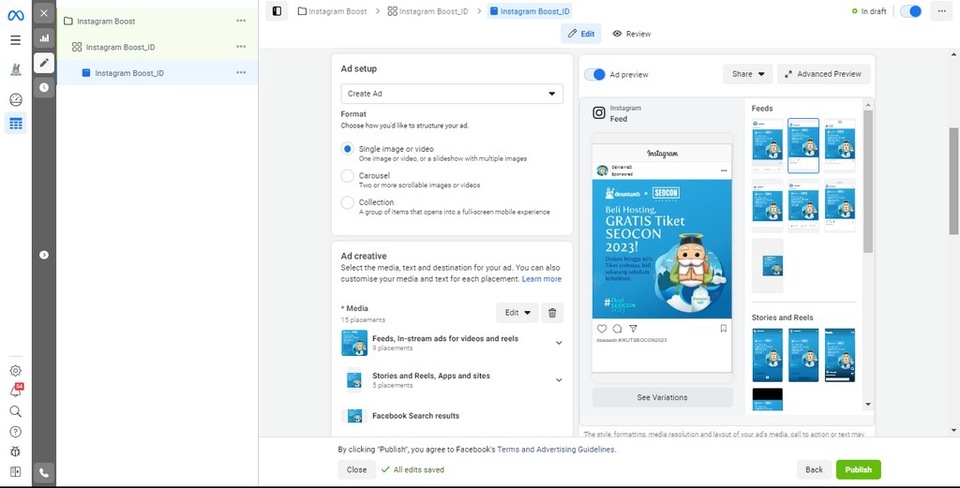Click the All edits saved status
Image resolution: width=960 pixels, height=488 pixels.
[x=413, y=470]
